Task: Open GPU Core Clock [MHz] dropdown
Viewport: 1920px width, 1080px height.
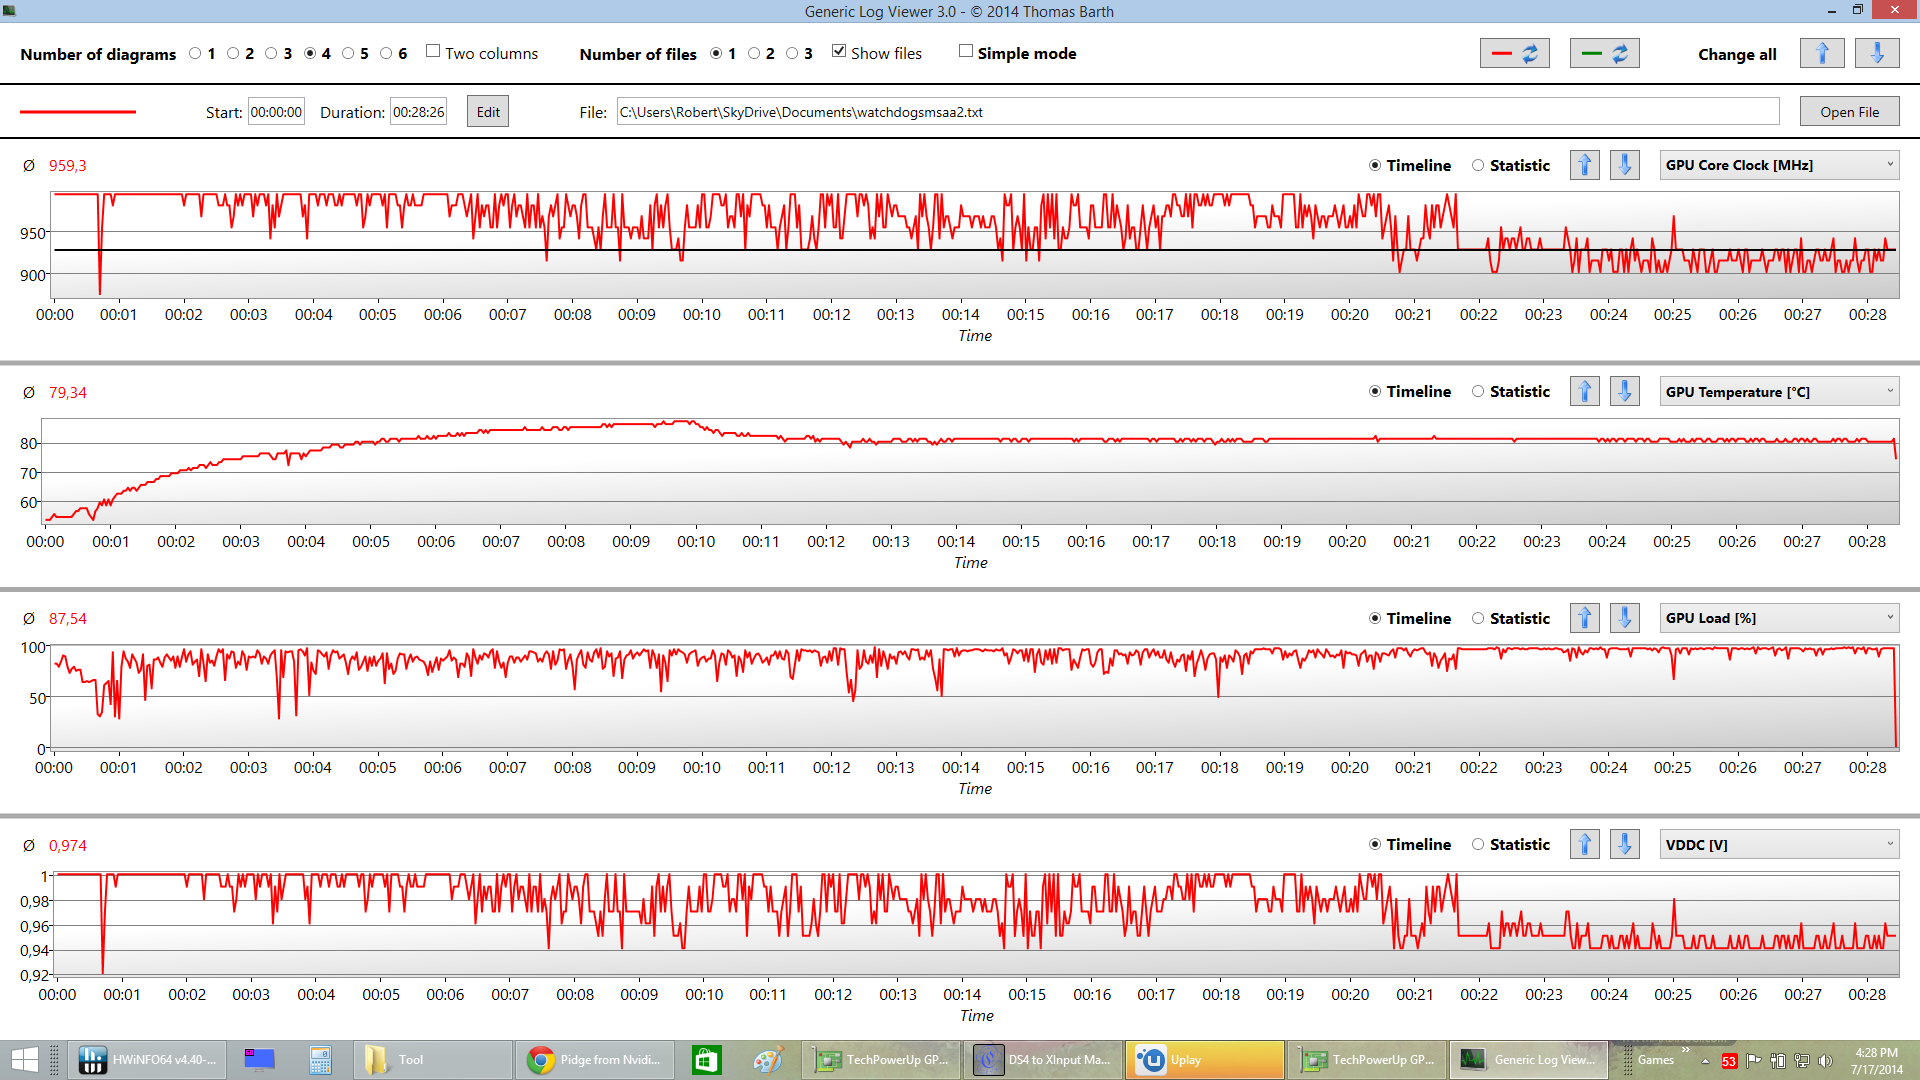Action: (1779, 165)
